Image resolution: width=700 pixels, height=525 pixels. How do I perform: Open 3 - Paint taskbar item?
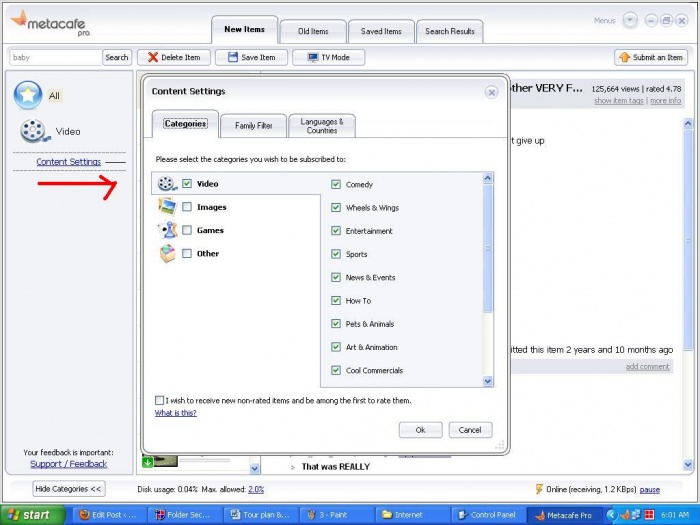tap(335, 515)
